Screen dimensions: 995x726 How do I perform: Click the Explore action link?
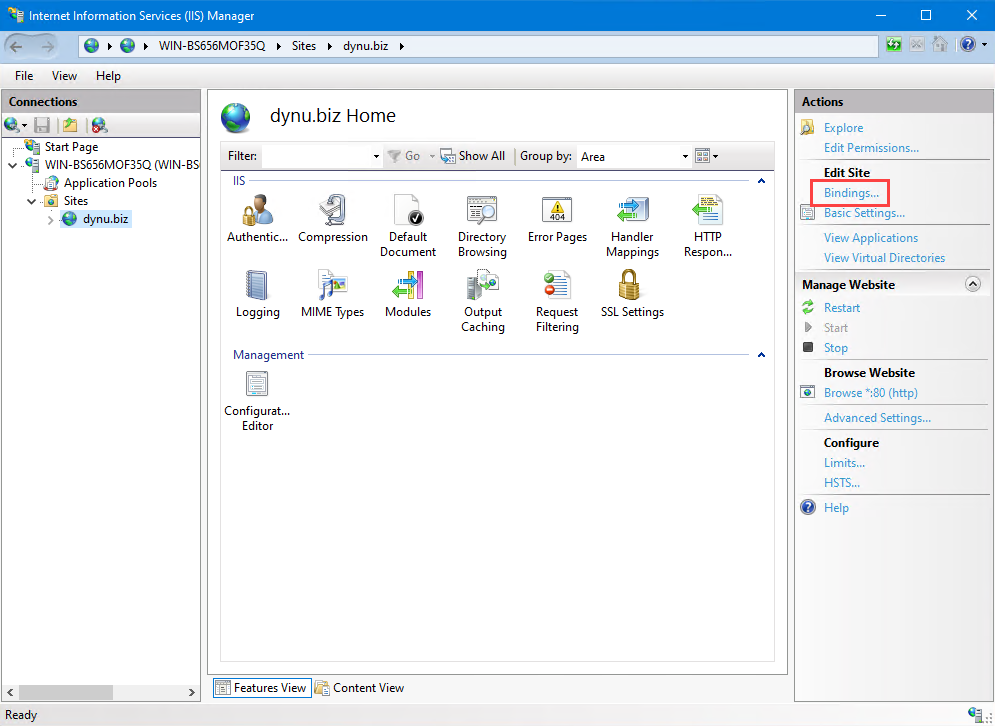[843, 128]
